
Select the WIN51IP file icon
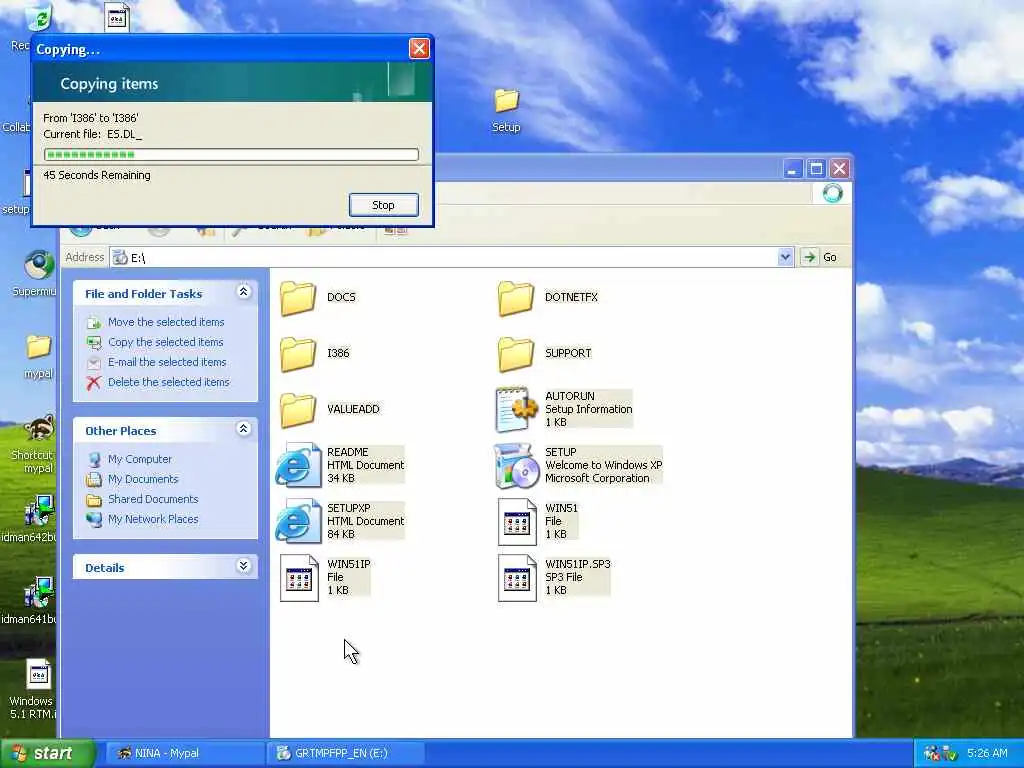pyautogui.click(x=299, y=578)
